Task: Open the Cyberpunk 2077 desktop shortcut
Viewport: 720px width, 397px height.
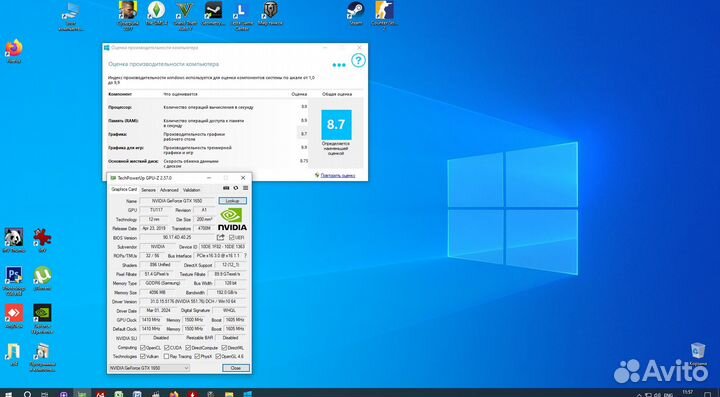Action: click(x=128, y=15)
